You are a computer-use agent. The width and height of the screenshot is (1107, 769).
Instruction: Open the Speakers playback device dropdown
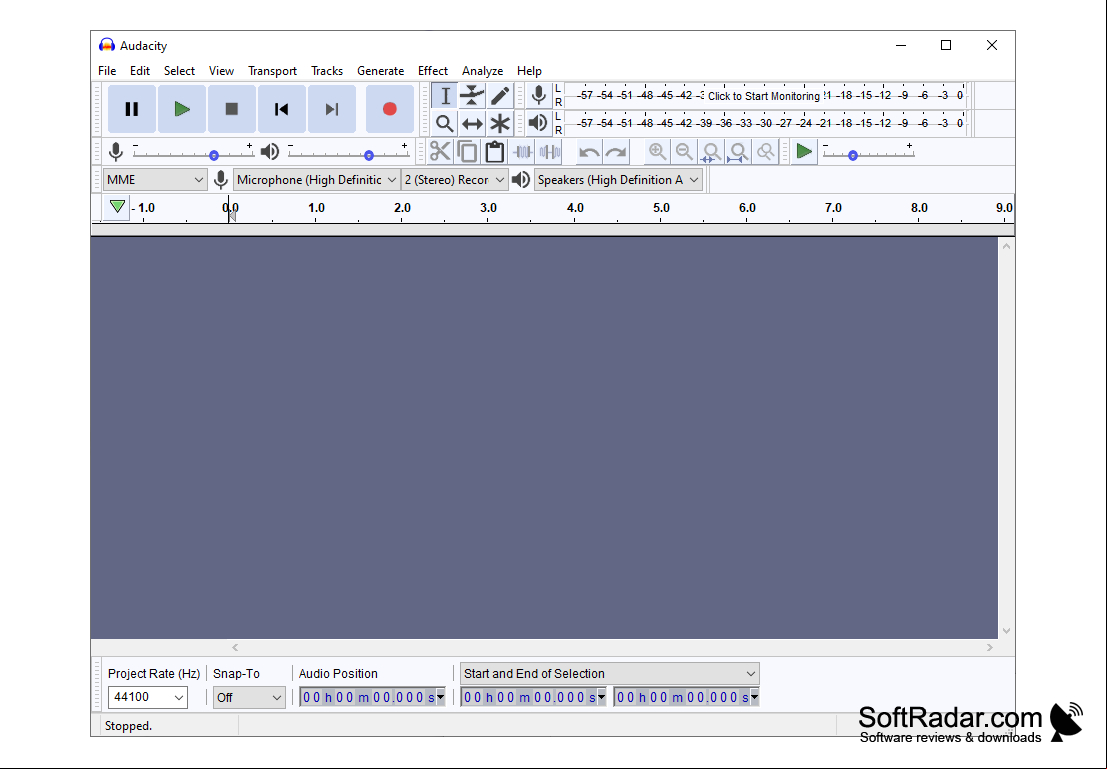point(618,180)
